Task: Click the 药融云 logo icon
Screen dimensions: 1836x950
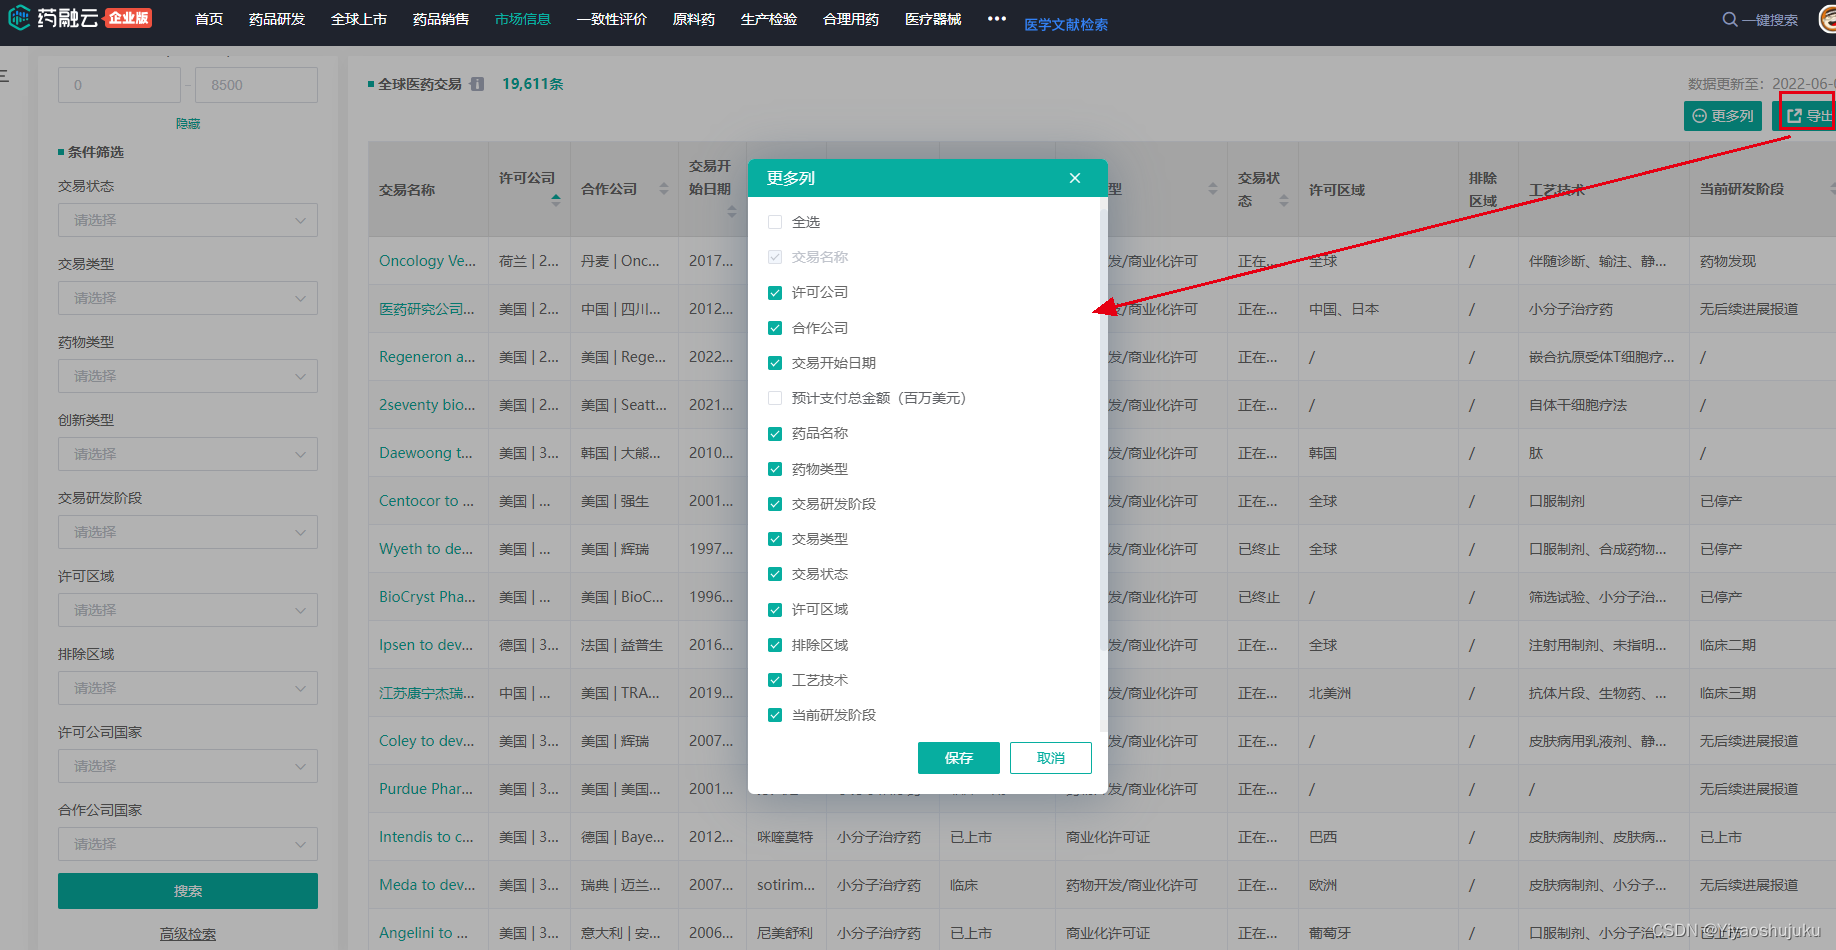Action: coord(17,17)
